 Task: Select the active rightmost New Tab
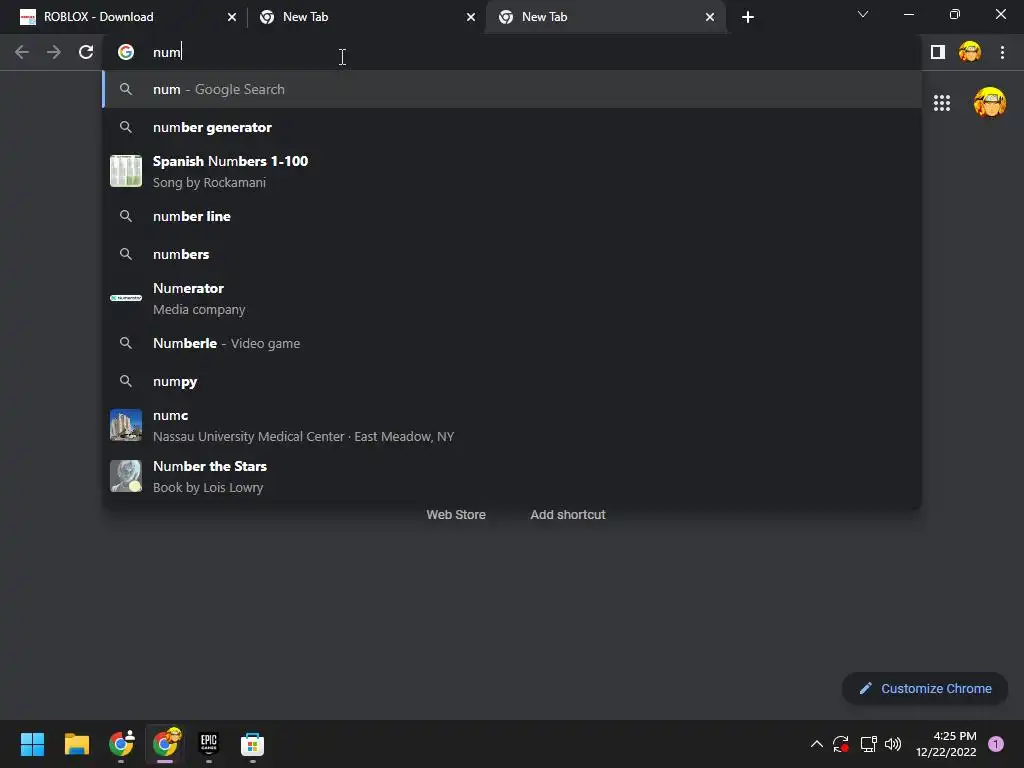pos(606,17)
